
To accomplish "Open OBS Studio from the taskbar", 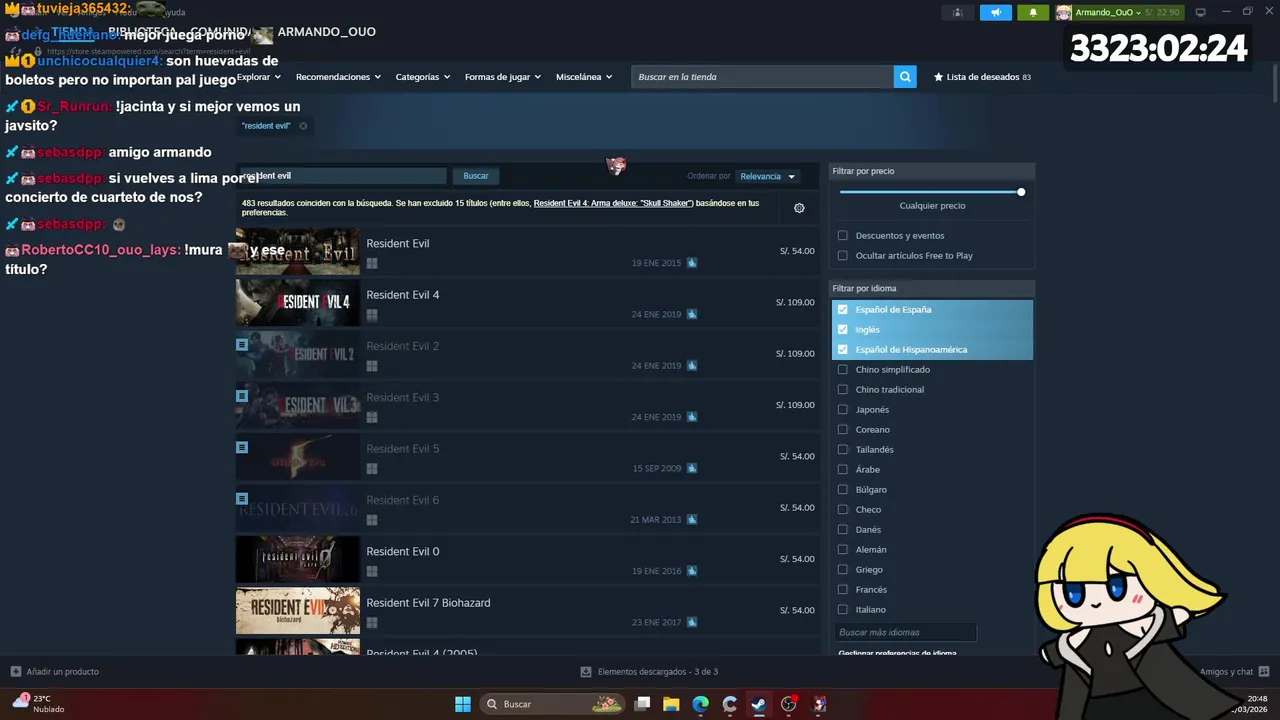I will pyautogui.click(x=788, y=704).
